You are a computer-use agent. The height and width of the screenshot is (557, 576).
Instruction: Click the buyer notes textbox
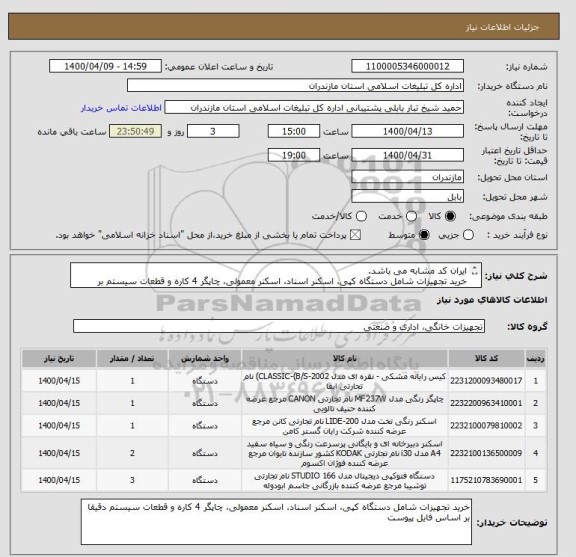pyautogui.click(x=276, y=521)
